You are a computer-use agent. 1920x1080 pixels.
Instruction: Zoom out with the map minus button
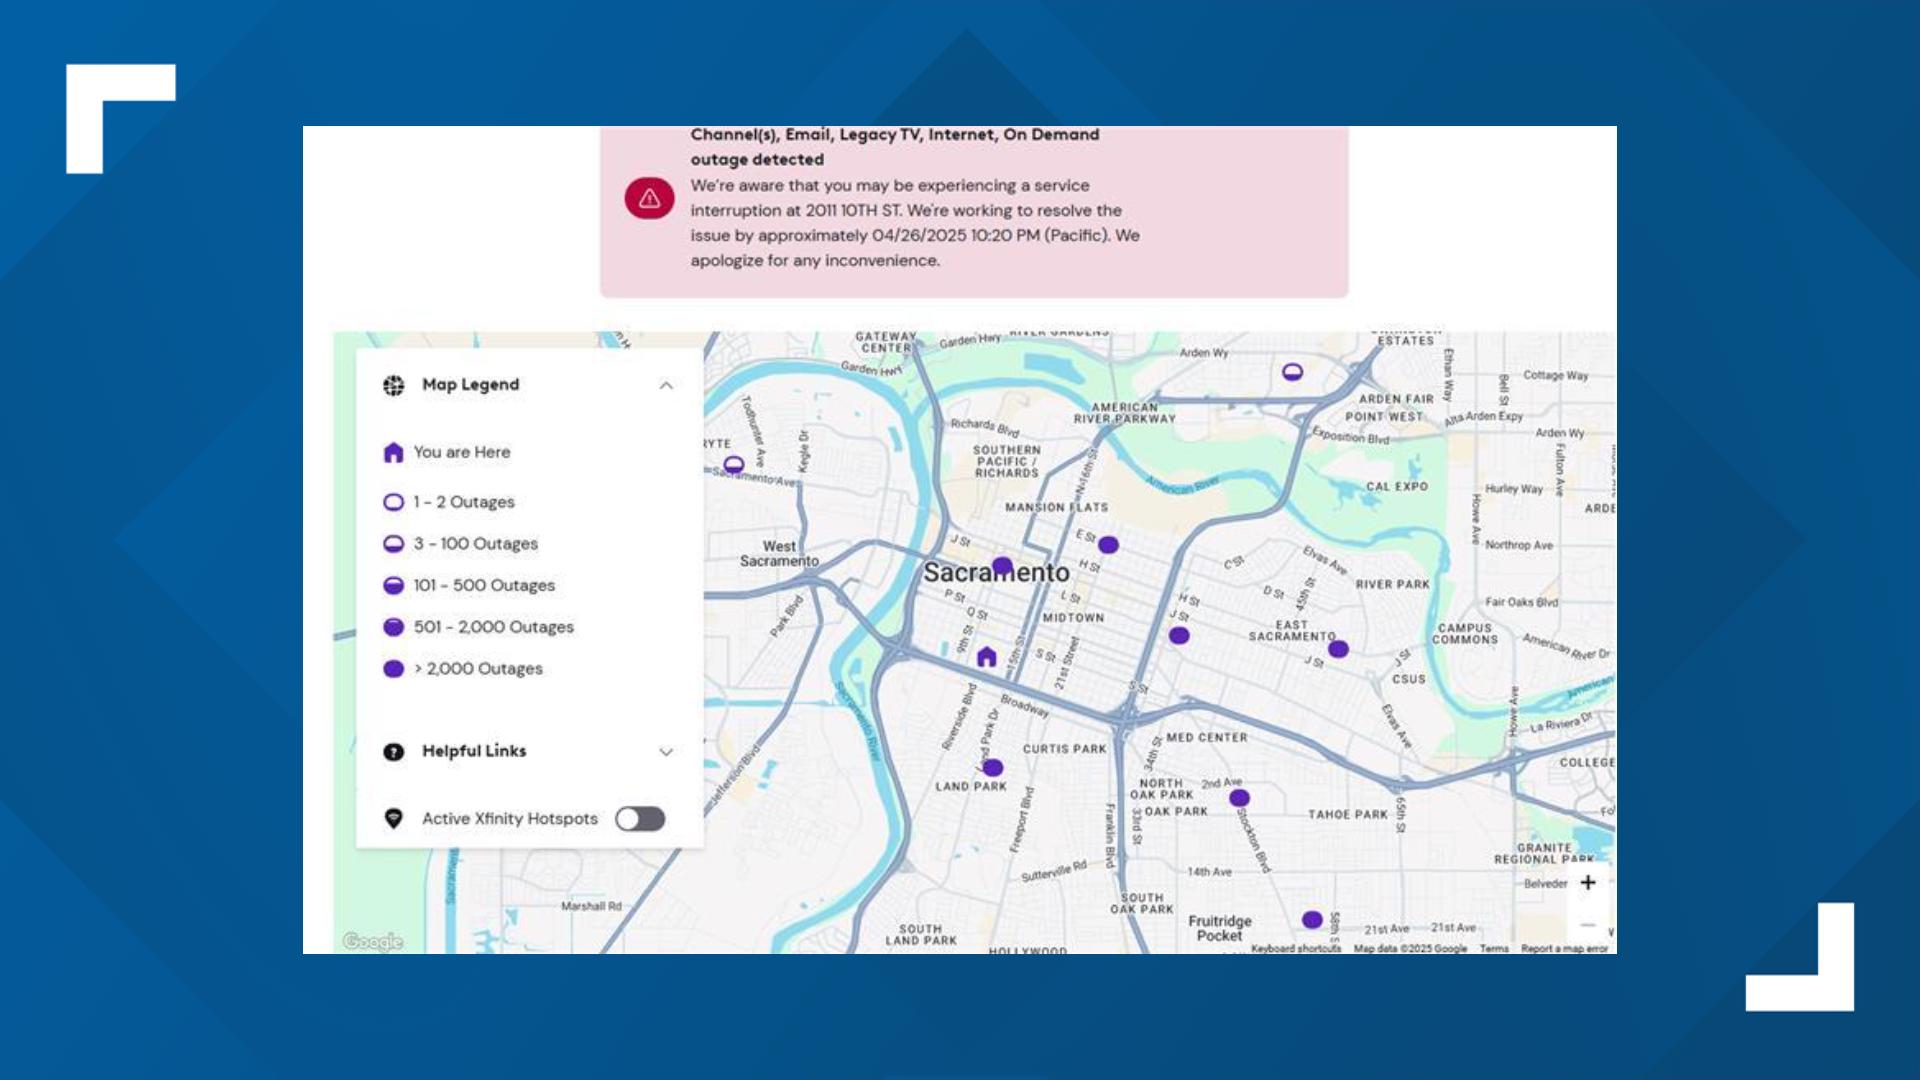1587,925
